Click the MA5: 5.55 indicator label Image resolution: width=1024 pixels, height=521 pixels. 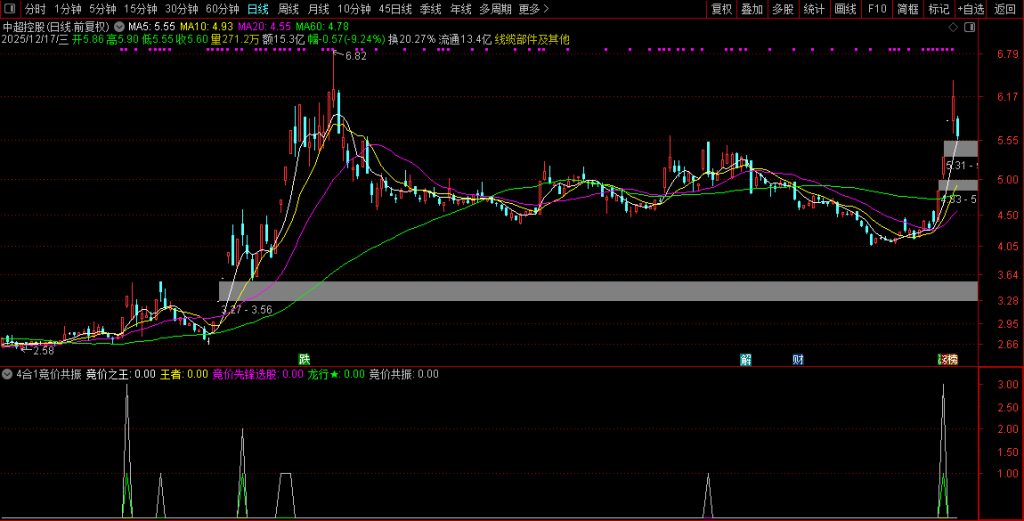pos(152,27)
